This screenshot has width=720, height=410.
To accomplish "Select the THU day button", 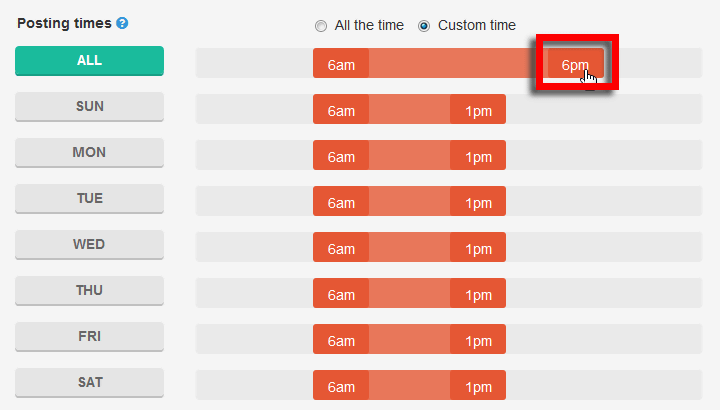I will [x=90, y=290].
